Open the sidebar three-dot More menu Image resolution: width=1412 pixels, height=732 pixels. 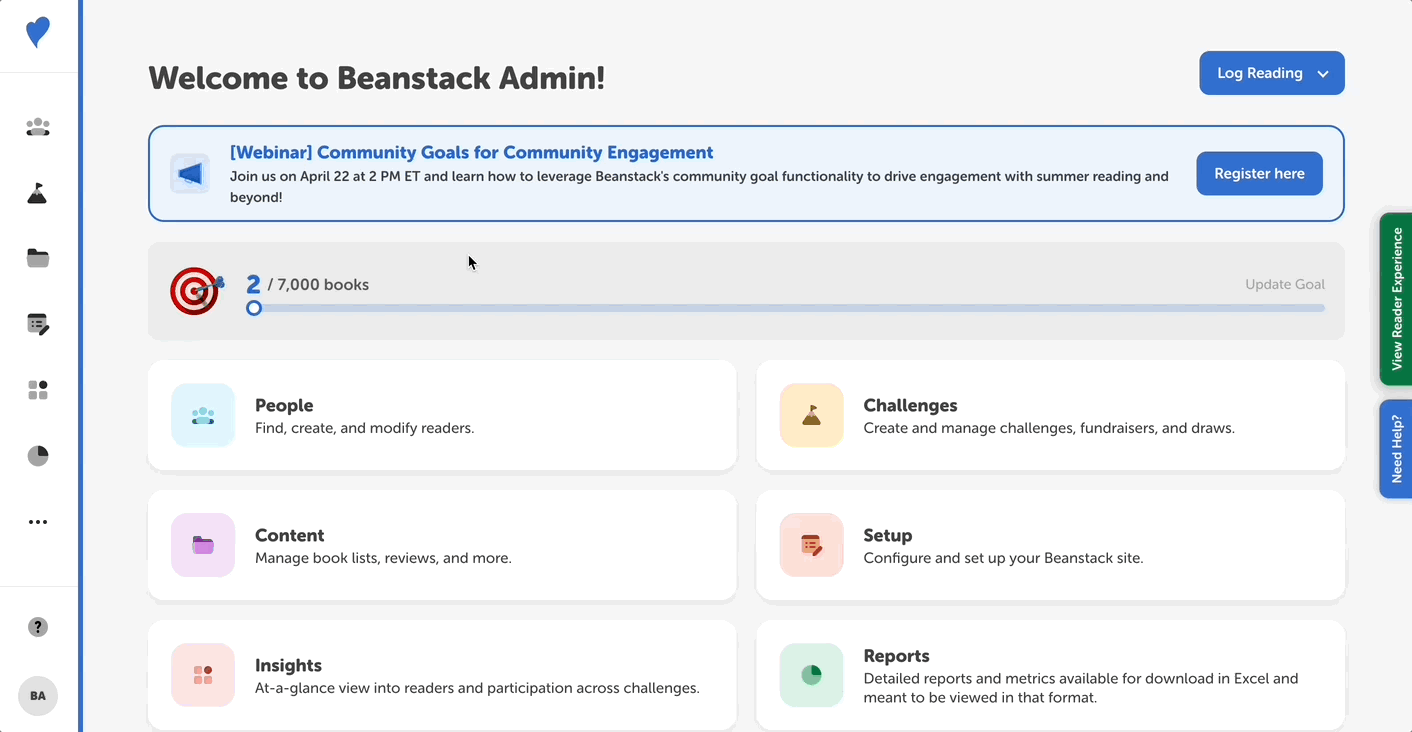pyautogui.click(x=37, y=521)
